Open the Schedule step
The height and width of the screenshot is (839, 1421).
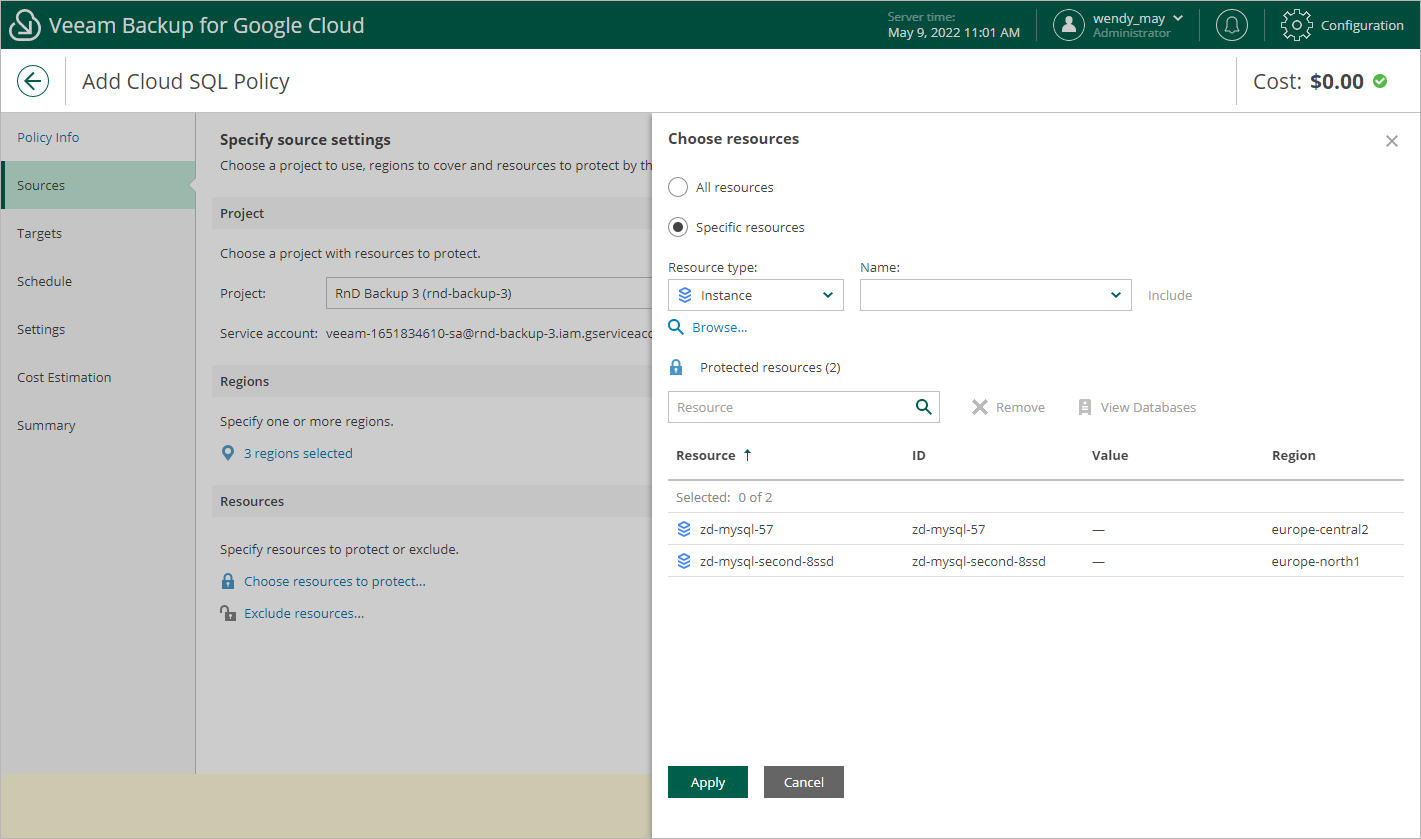(x=44, y=281)
